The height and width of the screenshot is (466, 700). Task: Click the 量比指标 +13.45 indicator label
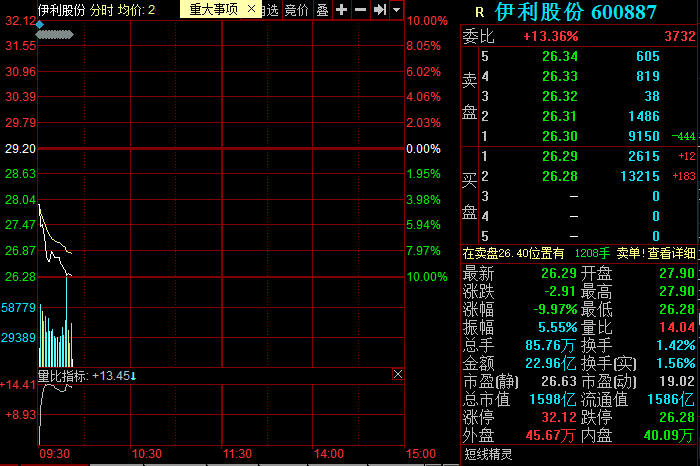[87, 376]
